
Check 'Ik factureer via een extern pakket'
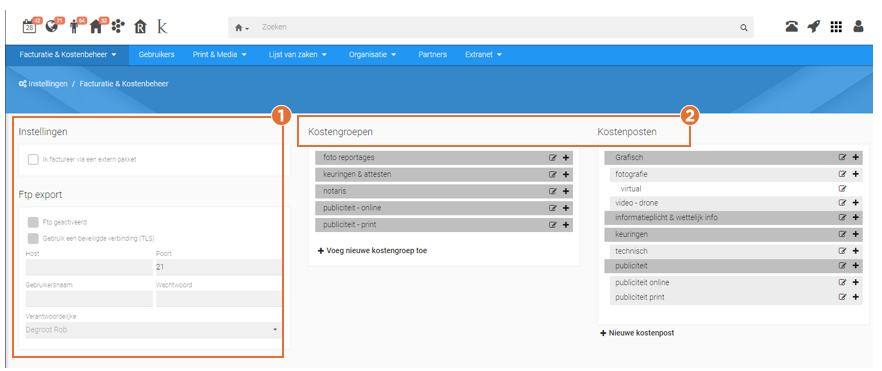tap(33, 160)
